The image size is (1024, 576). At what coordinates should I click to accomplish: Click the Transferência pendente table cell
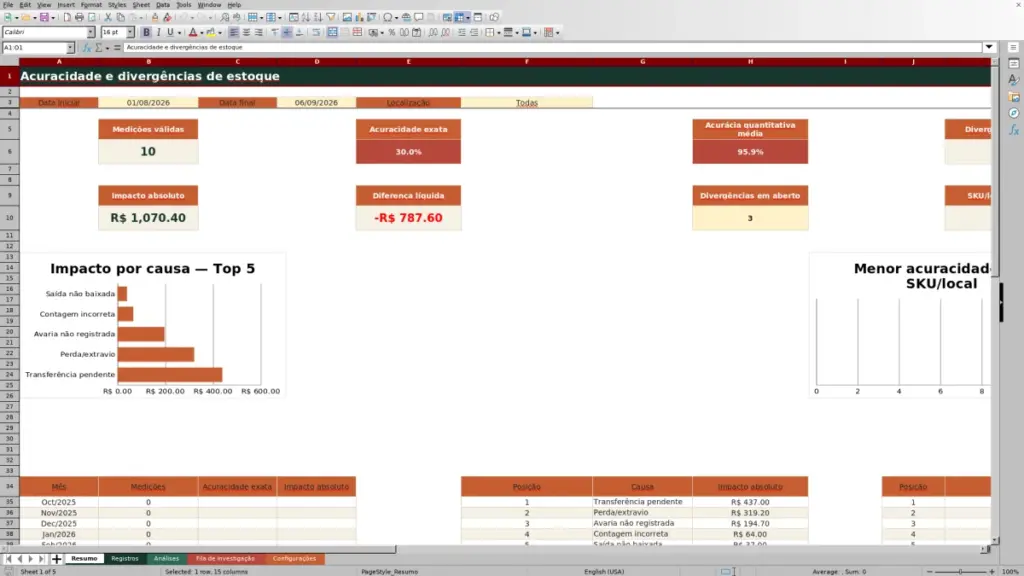[x=642, y=502]
